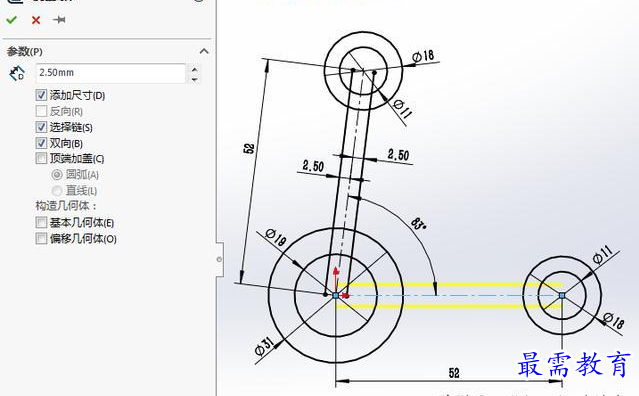This screenshot has height=396, width=639.
Task: Decrease offset distance with down spinner arrow
Action: tap(195, 79)
